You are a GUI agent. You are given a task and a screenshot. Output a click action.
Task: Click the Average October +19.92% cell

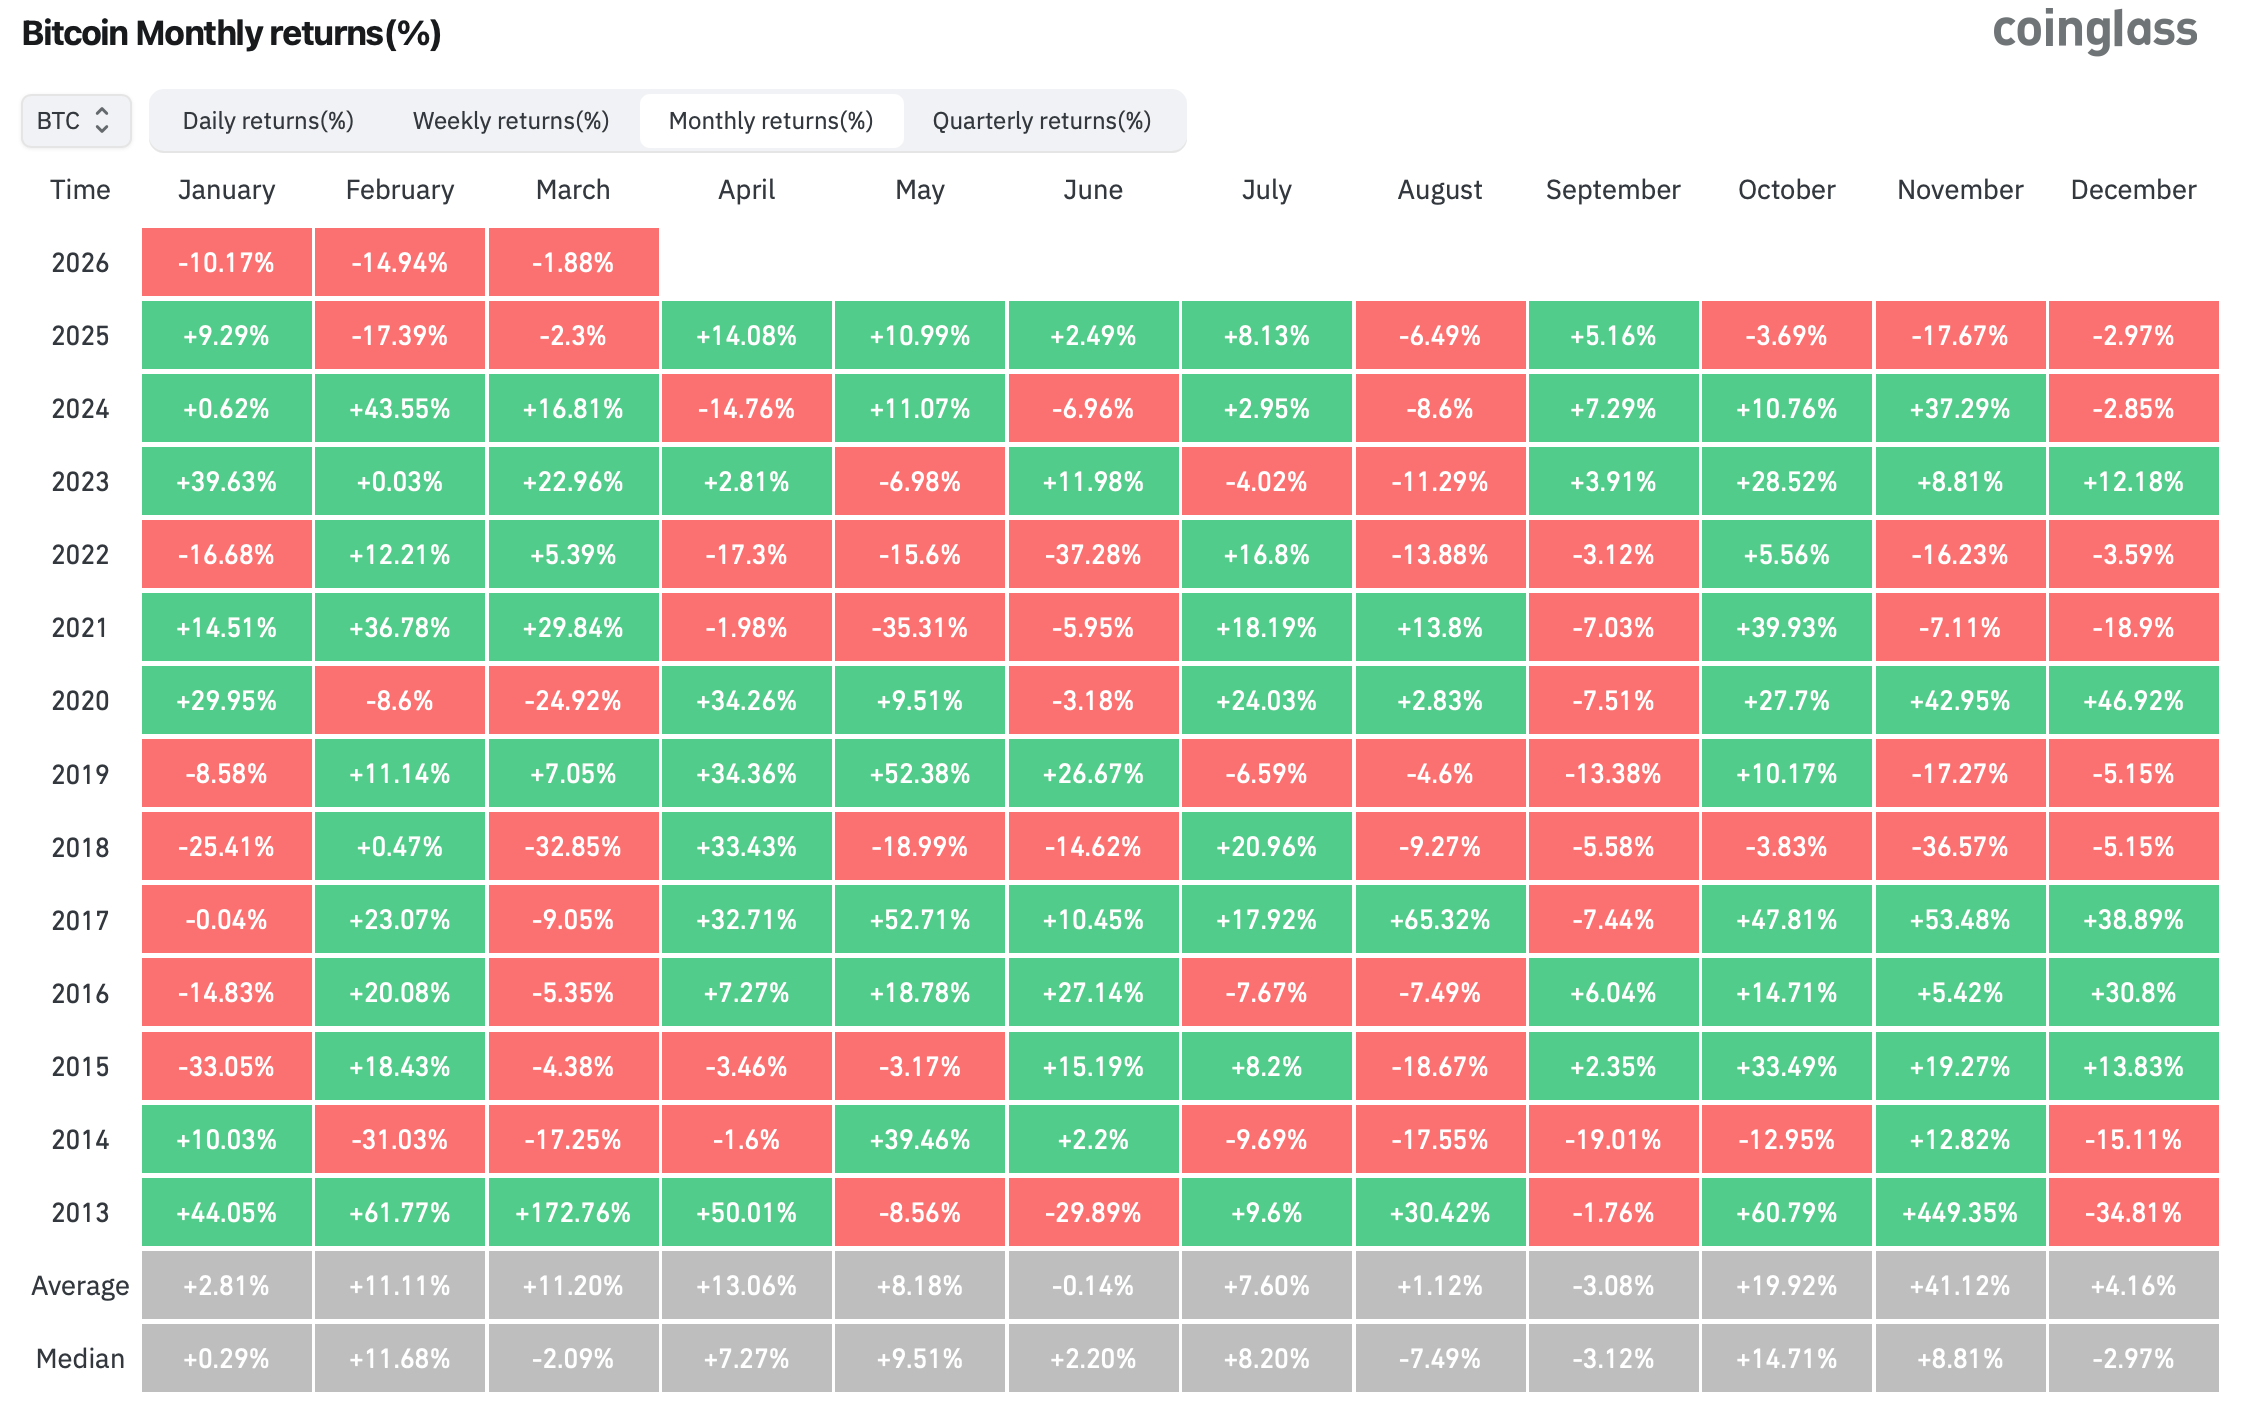(1786, 1286)
